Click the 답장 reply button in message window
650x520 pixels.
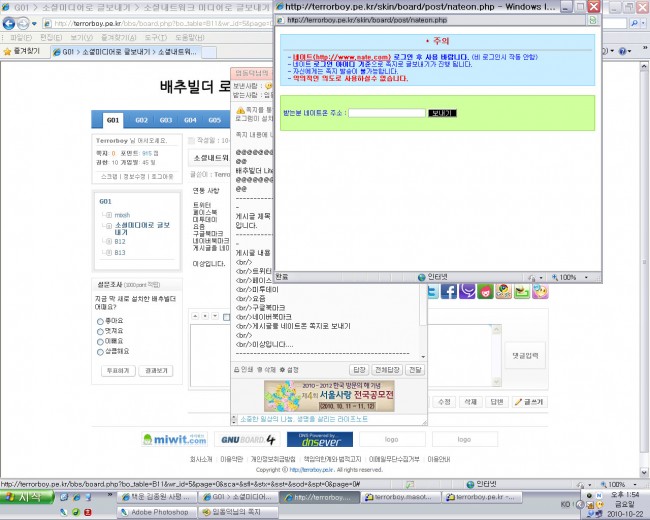359,370
